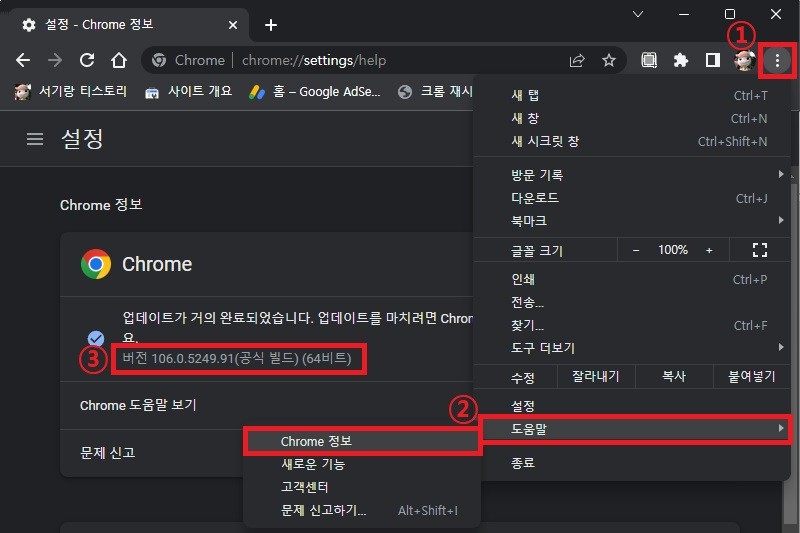Open the tab search chevron

pos(638,14)
